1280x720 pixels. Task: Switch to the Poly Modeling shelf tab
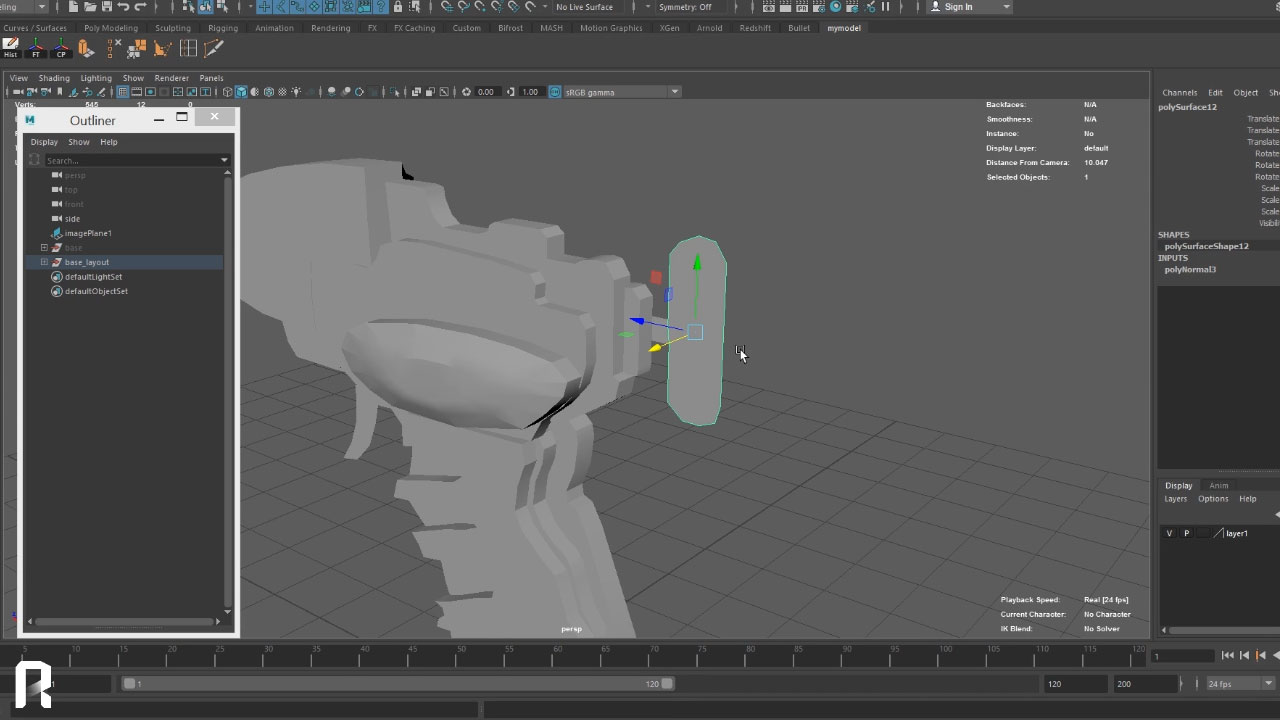[x=111, y=28]
